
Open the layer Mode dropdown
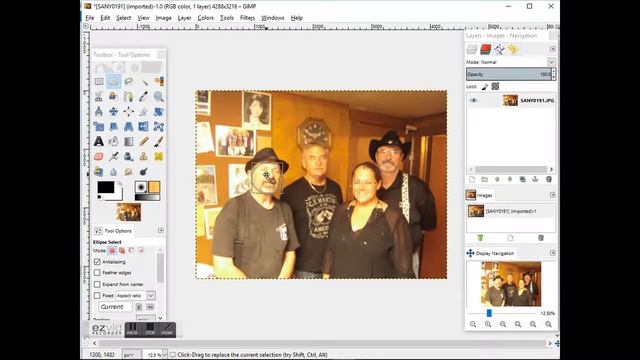[x=551, y=62]
